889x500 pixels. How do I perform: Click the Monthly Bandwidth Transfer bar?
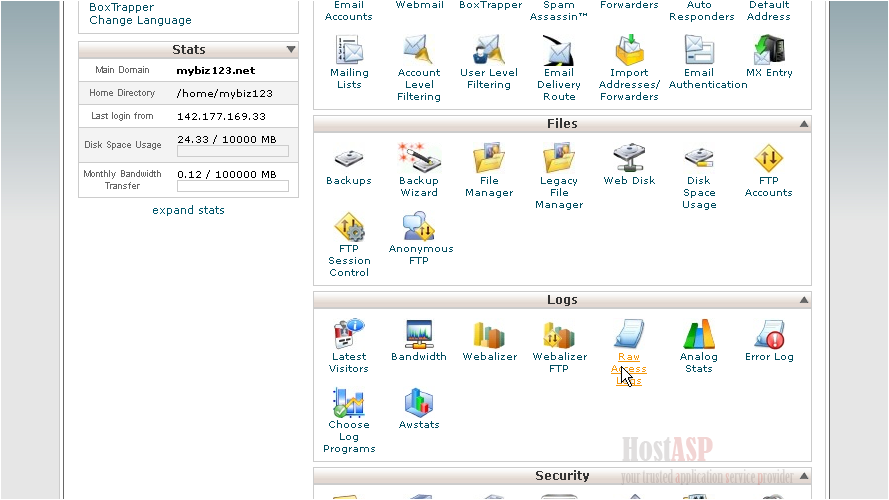pyautogui.click(x=232, y=186)
